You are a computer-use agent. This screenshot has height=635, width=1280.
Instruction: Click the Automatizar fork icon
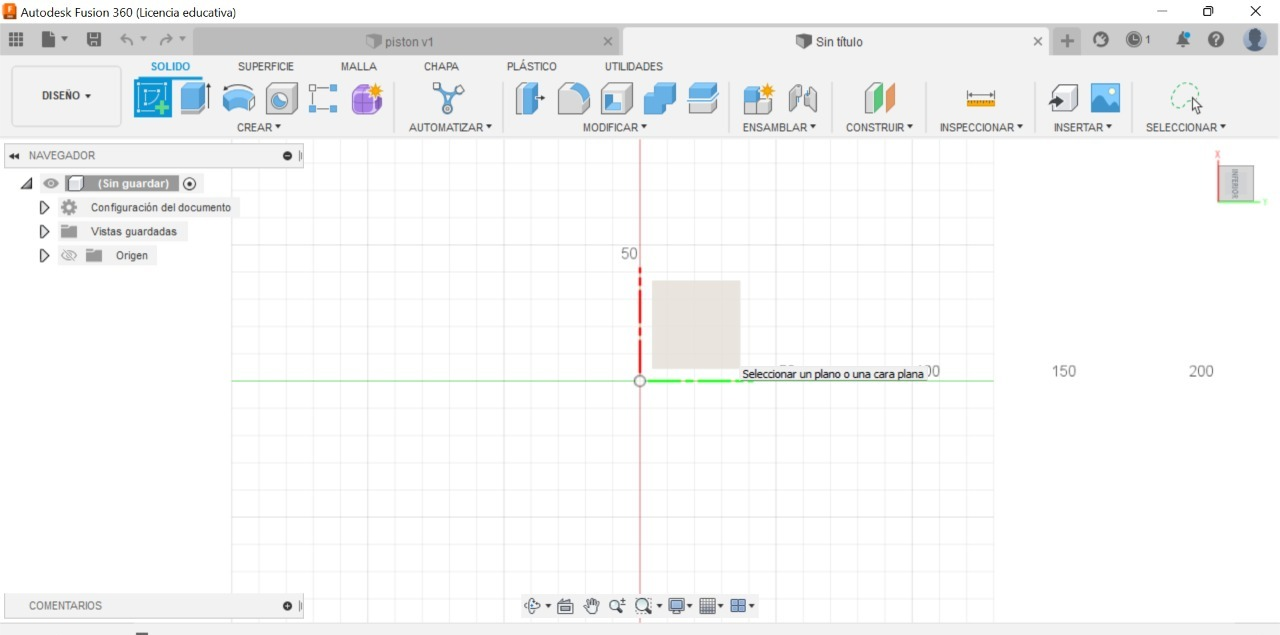(448, 98)
